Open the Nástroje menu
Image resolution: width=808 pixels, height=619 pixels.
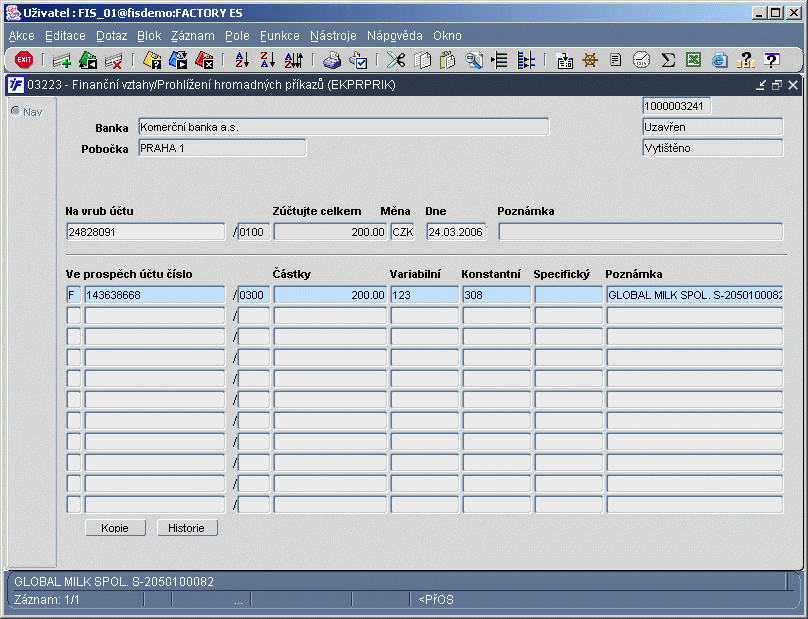(x=333, y=36)
